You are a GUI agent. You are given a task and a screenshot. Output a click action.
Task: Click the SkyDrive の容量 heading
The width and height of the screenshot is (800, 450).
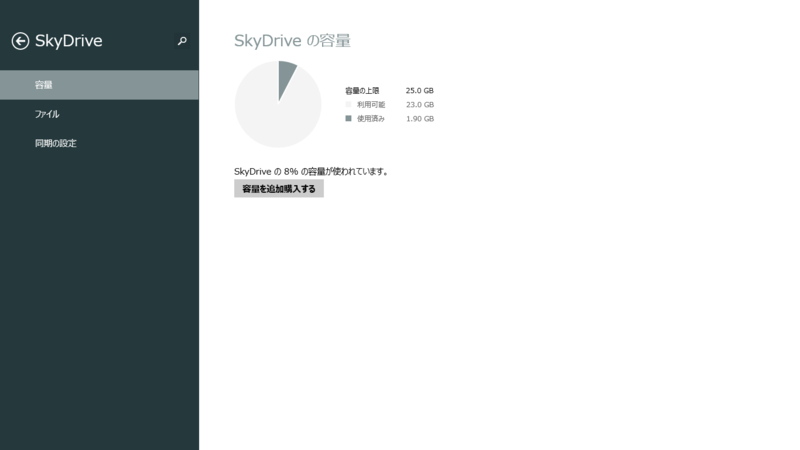(x=292, y=41)
